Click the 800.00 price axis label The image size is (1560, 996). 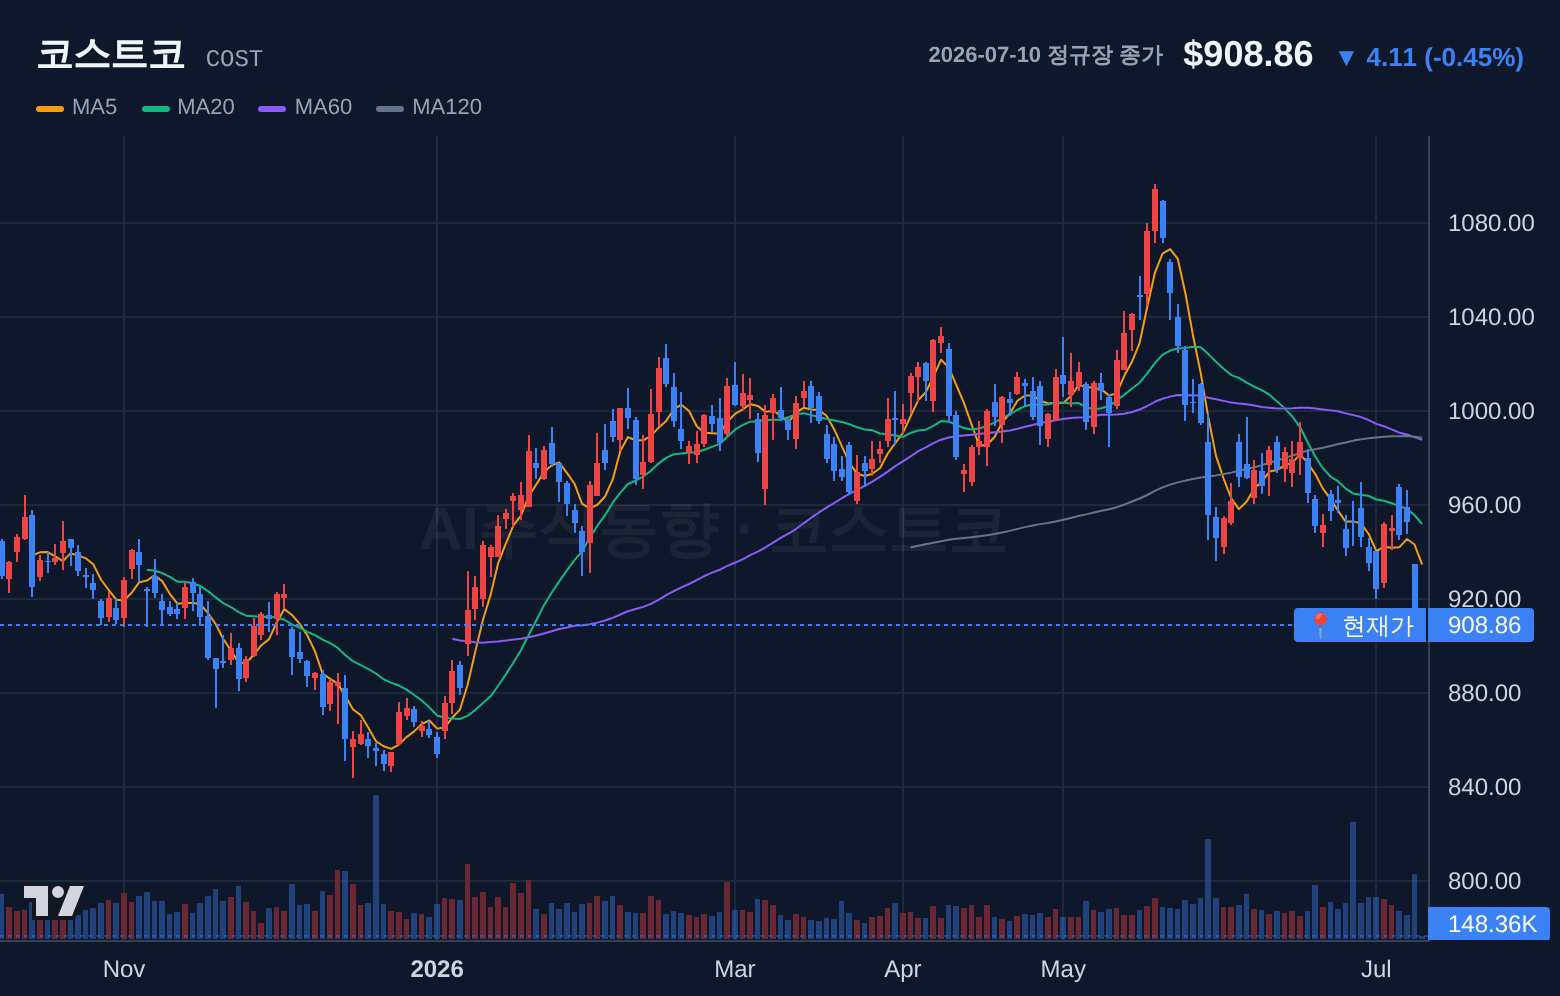pyautogui.click(x=1484, y=881)
